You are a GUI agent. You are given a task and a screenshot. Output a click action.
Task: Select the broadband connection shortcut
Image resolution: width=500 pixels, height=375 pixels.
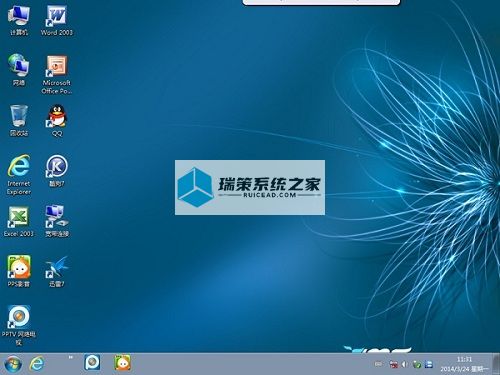(x=57, y=221)
